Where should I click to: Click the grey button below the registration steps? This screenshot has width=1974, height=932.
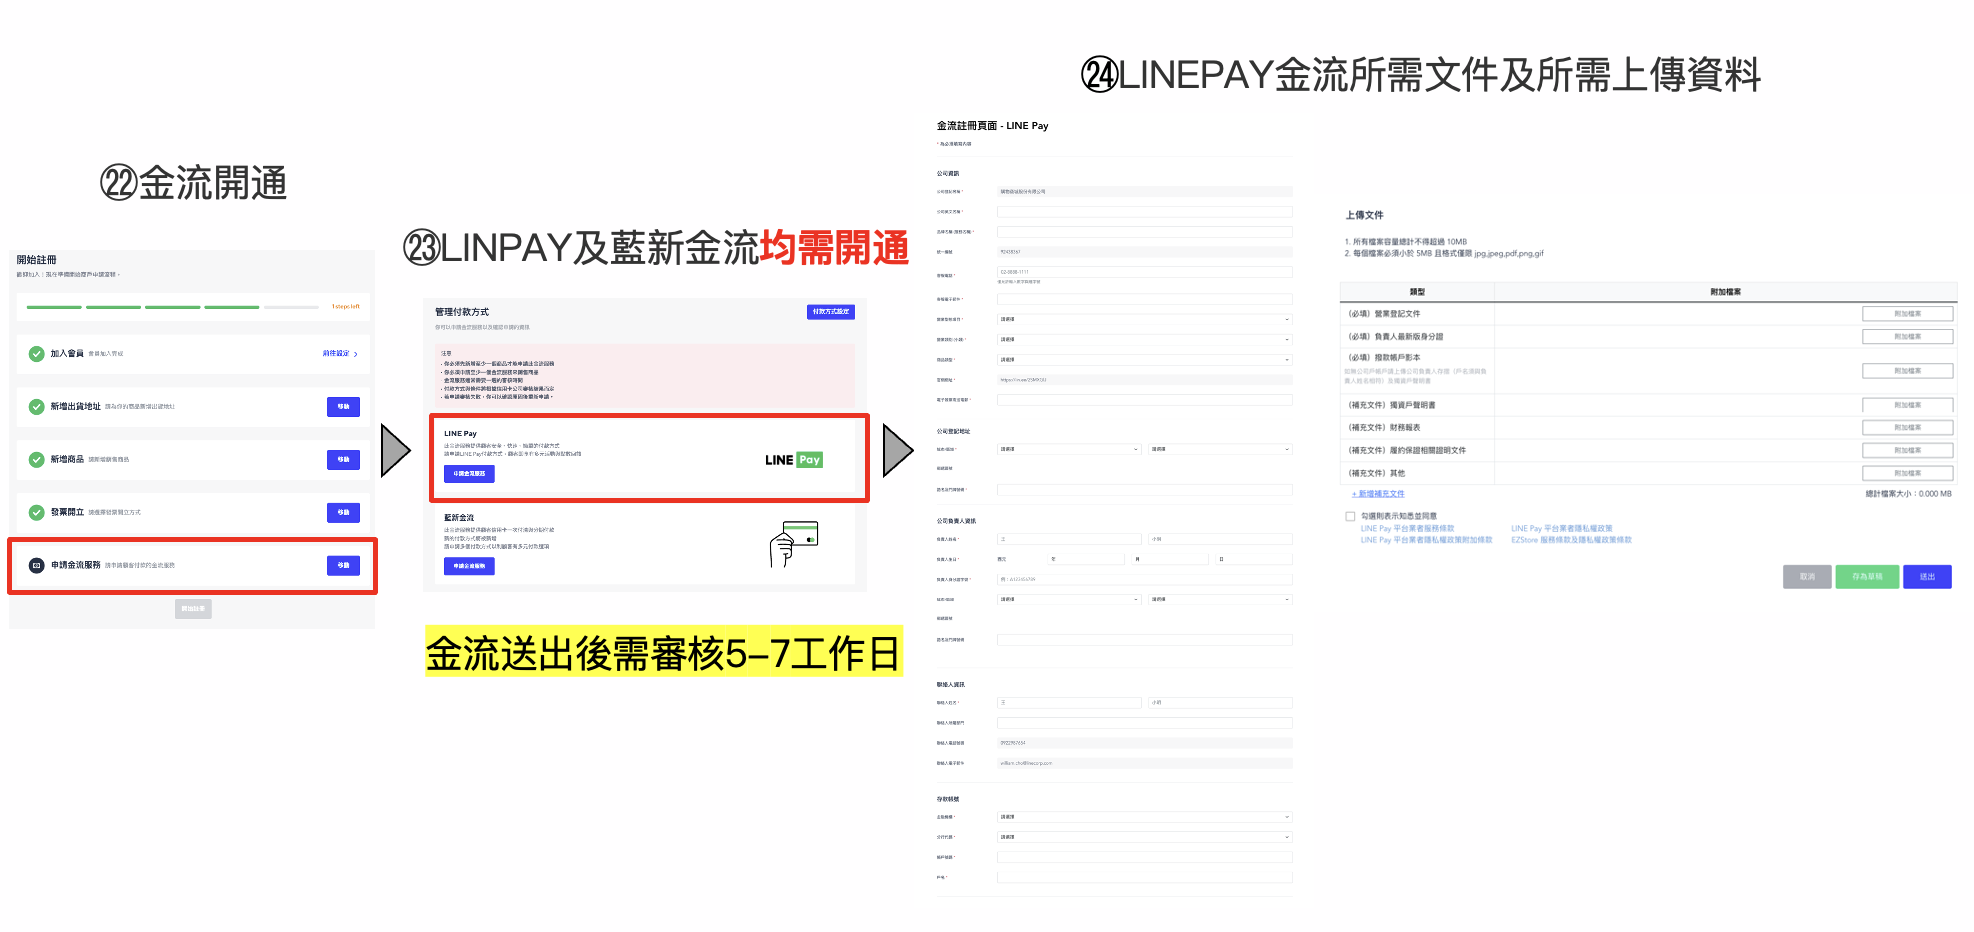pyautogui.click(x=193, y=608)
